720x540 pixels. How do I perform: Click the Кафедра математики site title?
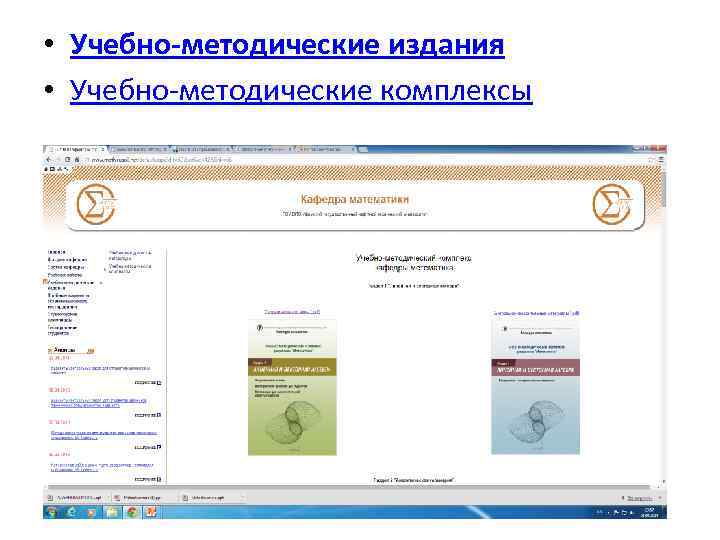coord(354,199)
